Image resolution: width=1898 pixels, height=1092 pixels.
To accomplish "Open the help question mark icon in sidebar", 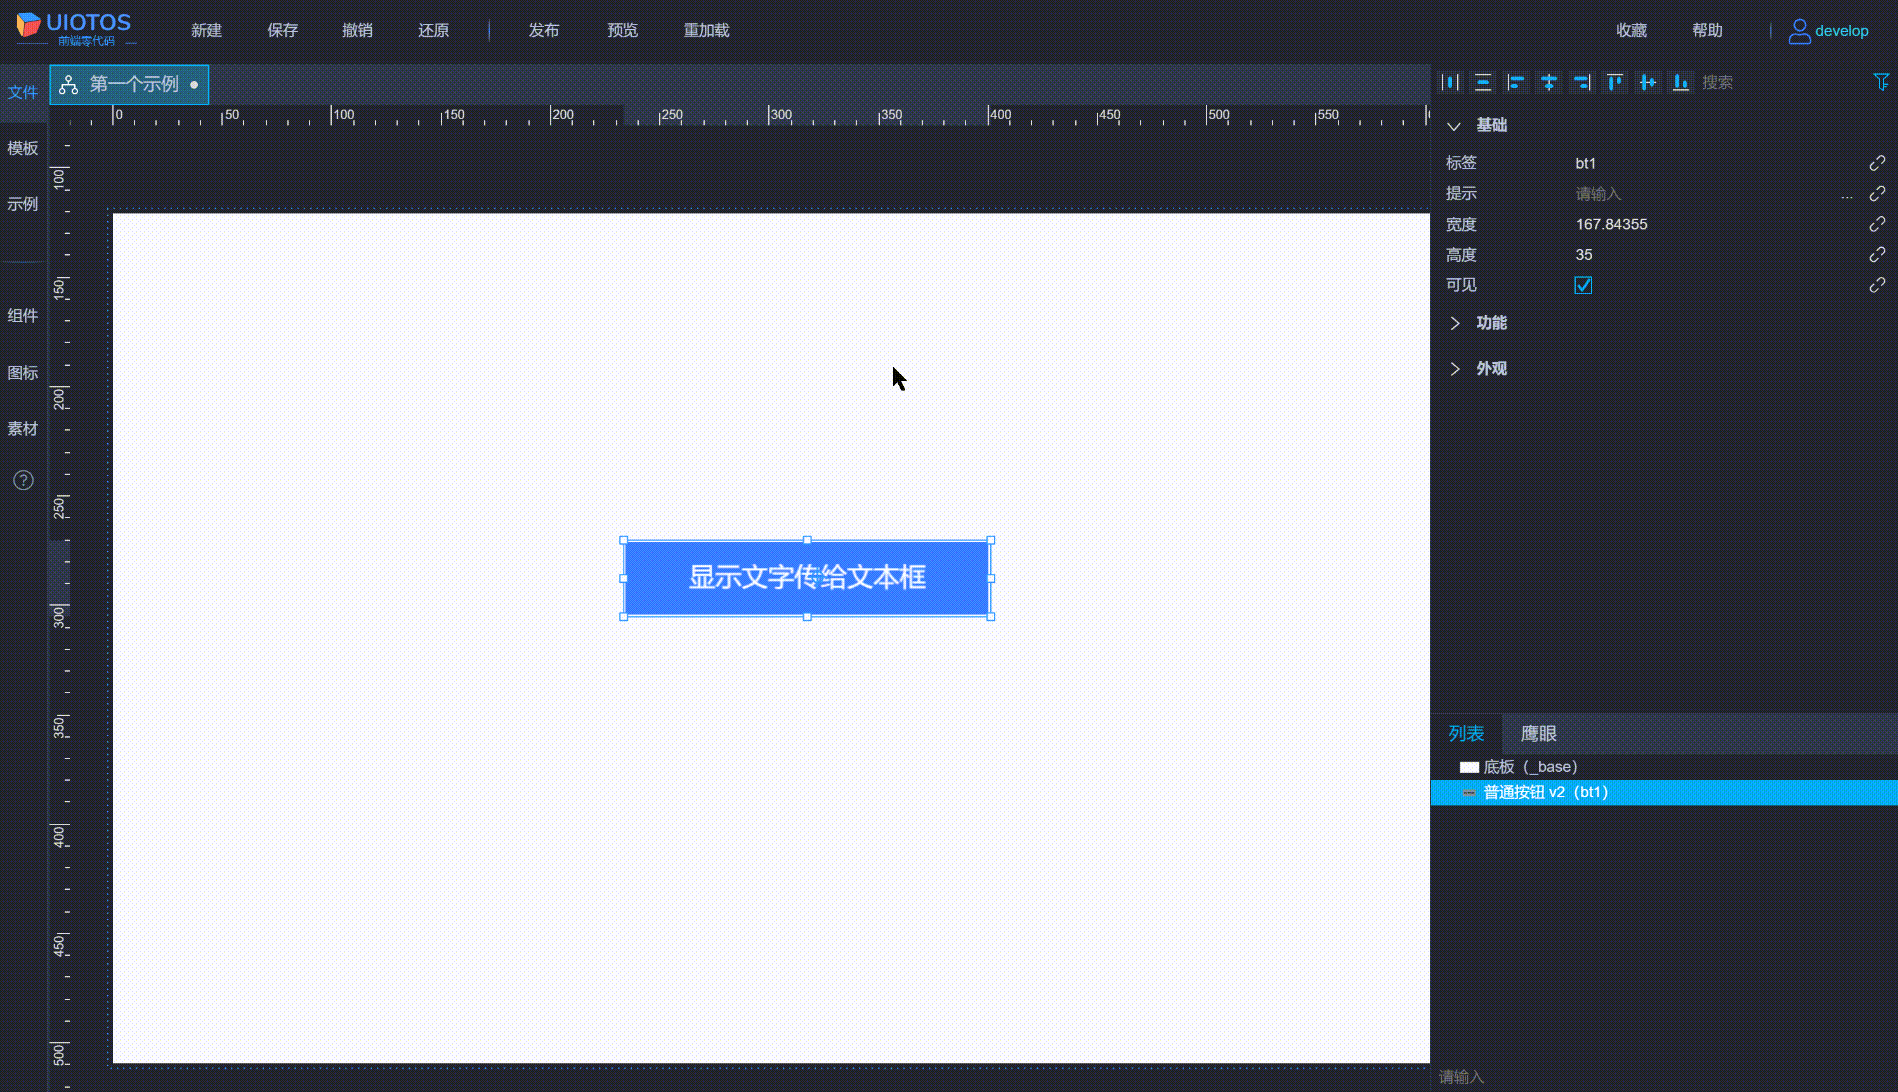I will [23, 480].
